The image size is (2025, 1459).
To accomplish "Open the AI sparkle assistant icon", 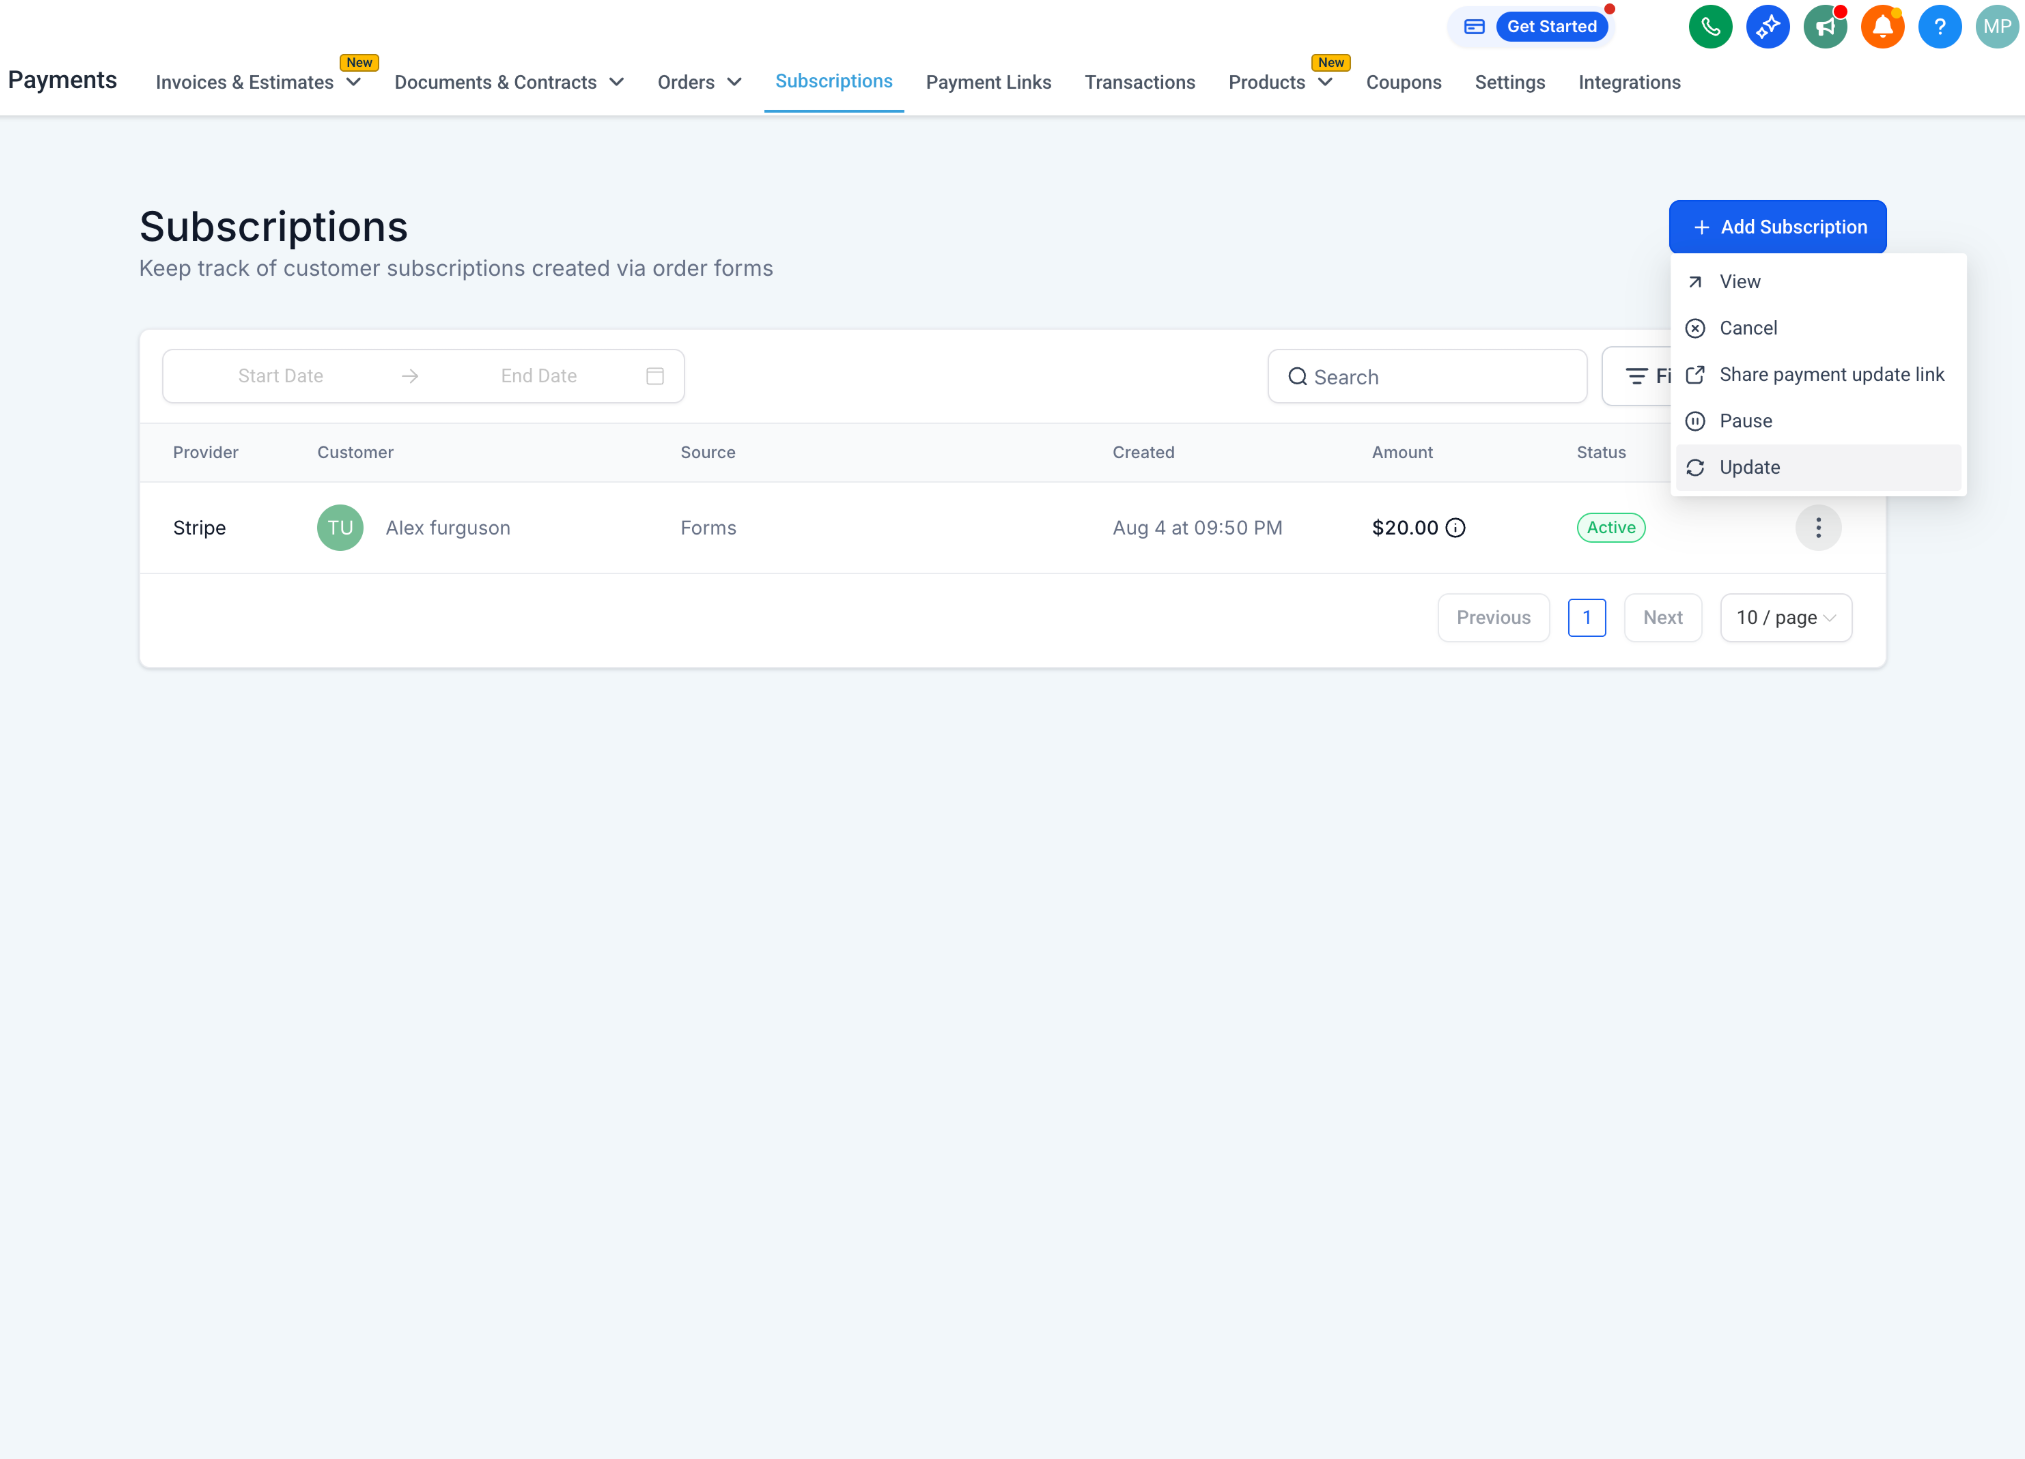I will pyautogui.click(x=1767, y=27).
